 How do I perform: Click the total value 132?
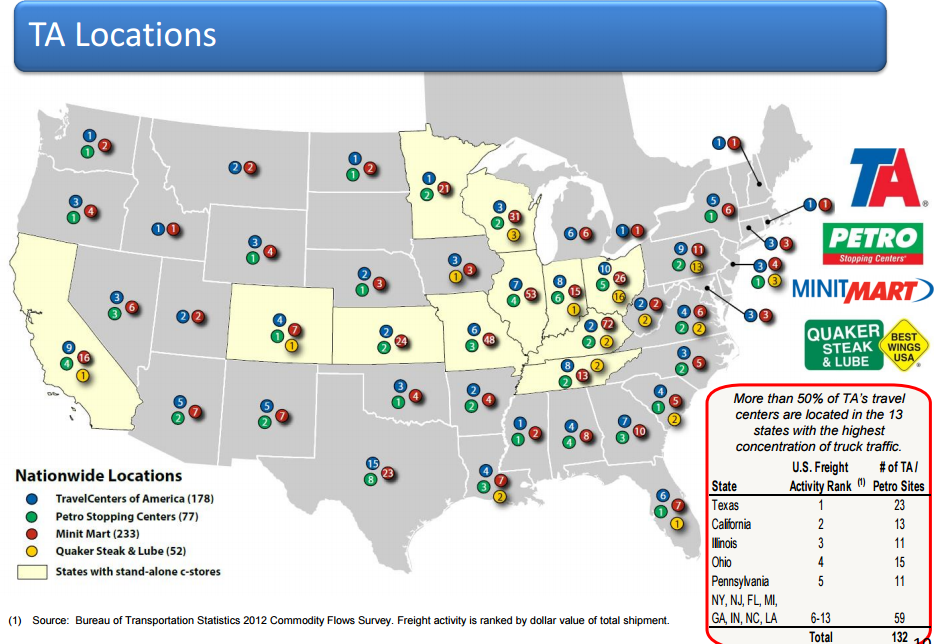tap(899, 637)
